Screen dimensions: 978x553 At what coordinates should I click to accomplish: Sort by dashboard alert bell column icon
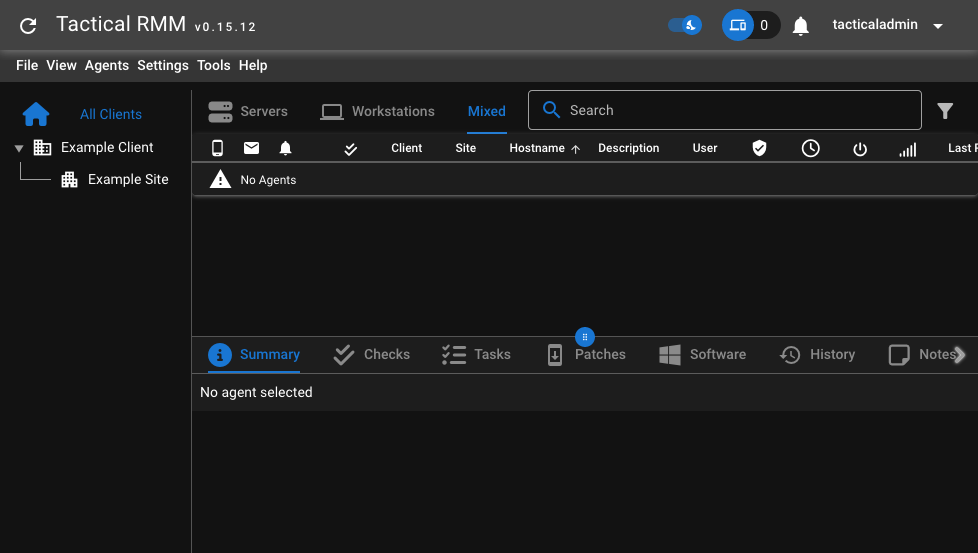point(285,148)
